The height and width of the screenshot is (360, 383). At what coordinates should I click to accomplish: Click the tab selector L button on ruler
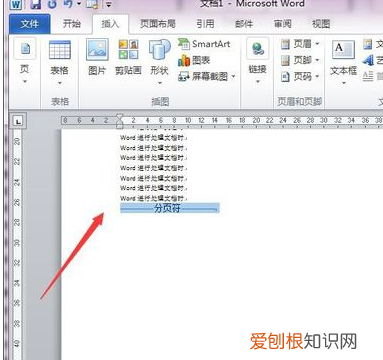[18, 121]
